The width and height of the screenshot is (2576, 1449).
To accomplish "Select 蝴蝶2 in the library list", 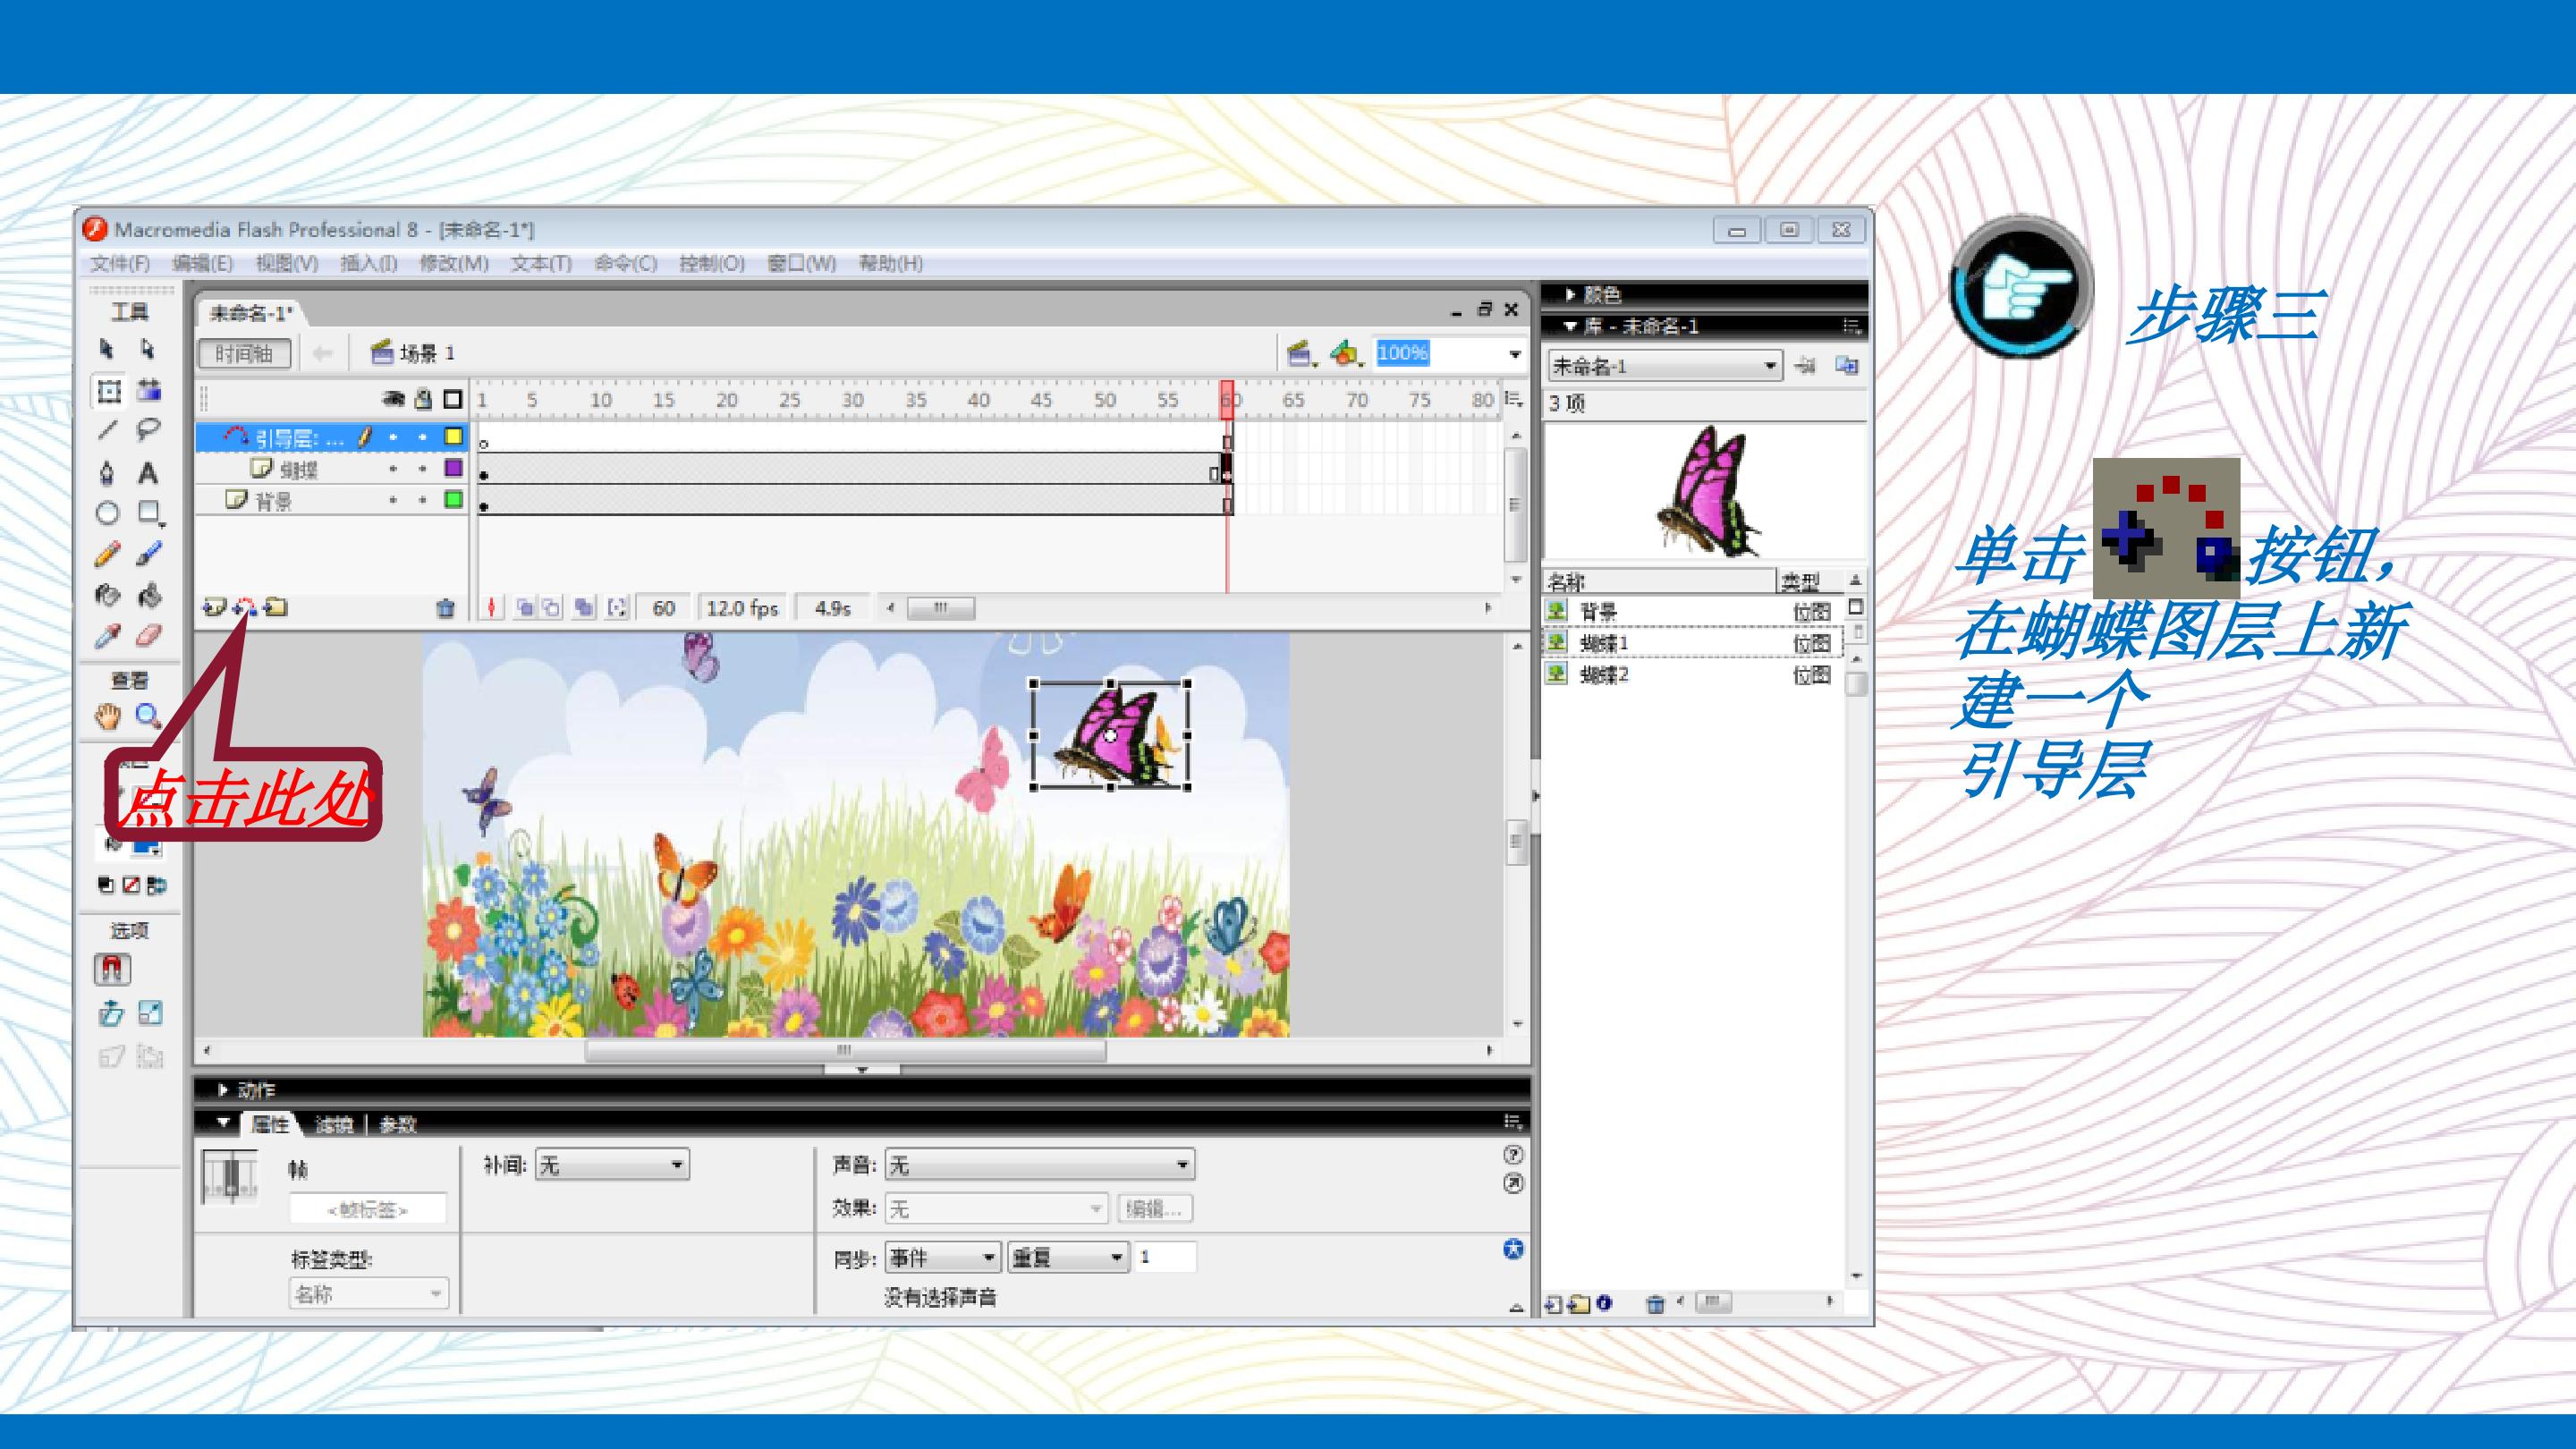I will [x=1603, y=675].
